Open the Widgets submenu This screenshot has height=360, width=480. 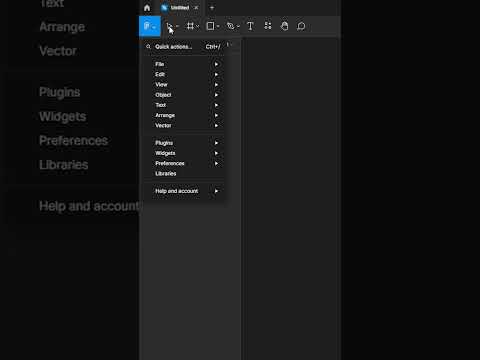pyautogui.click(x=184, y=153)
